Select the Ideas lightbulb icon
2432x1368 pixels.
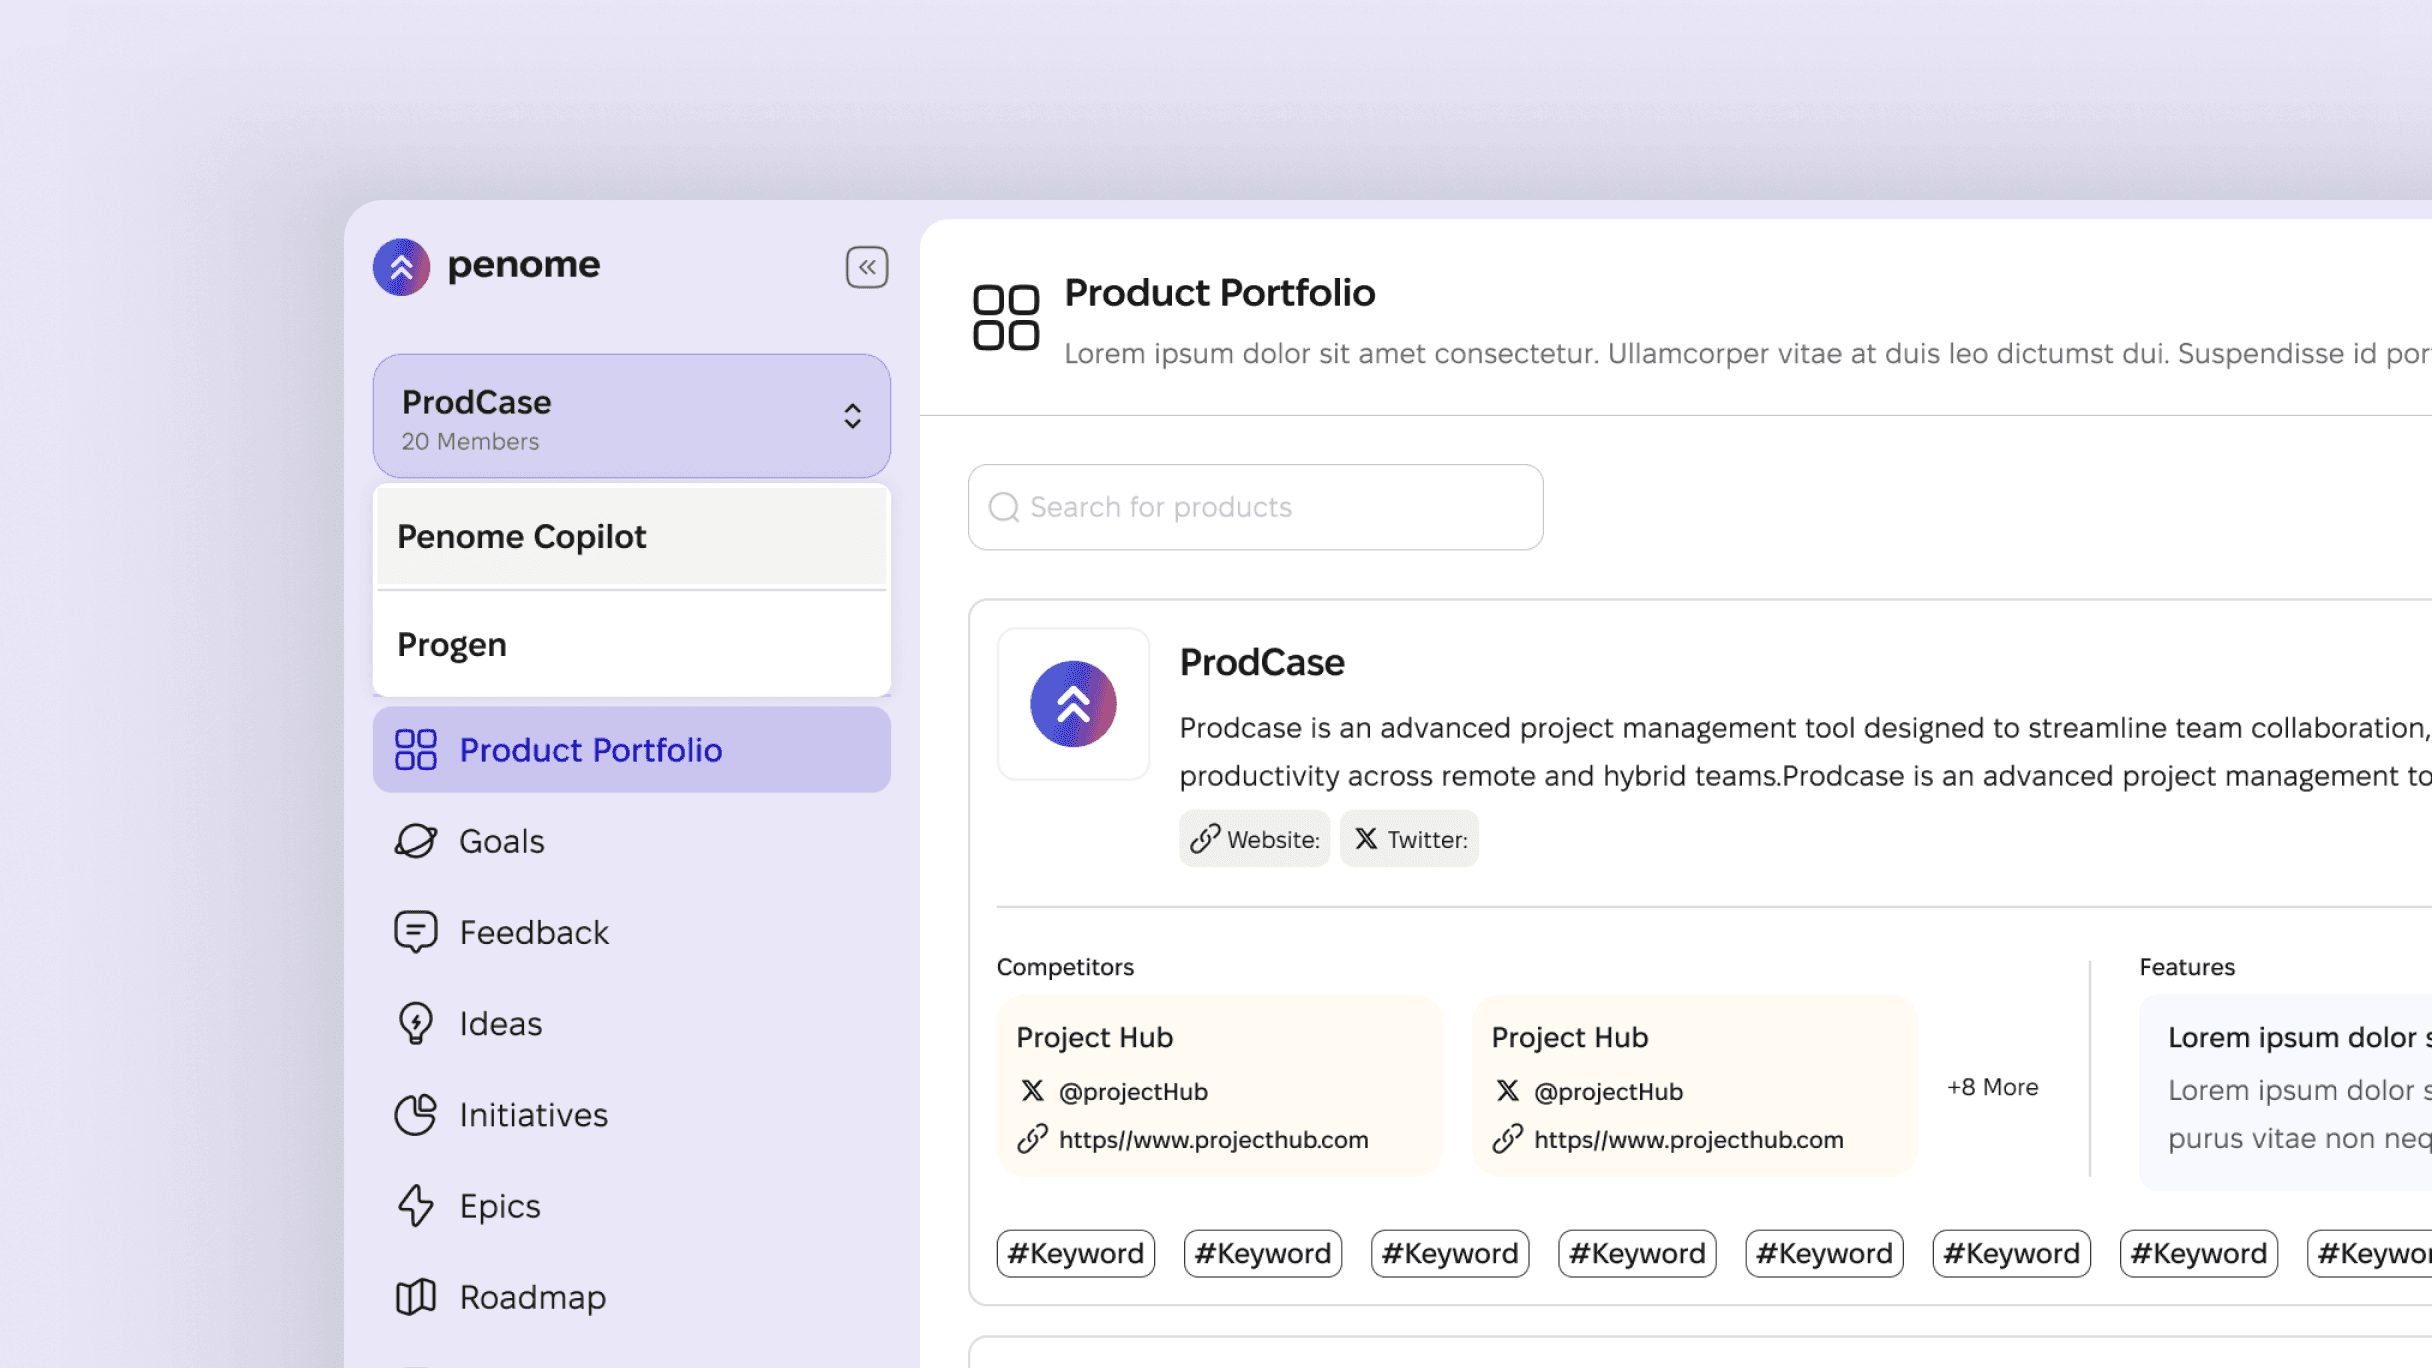tap(415, 1023)
